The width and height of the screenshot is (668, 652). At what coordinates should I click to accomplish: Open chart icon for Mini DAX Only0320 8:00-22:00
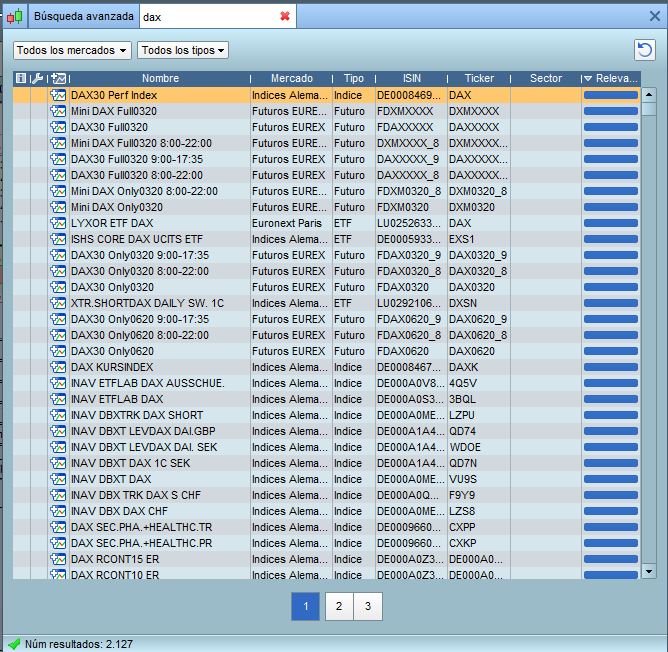[x=58, y=191]
